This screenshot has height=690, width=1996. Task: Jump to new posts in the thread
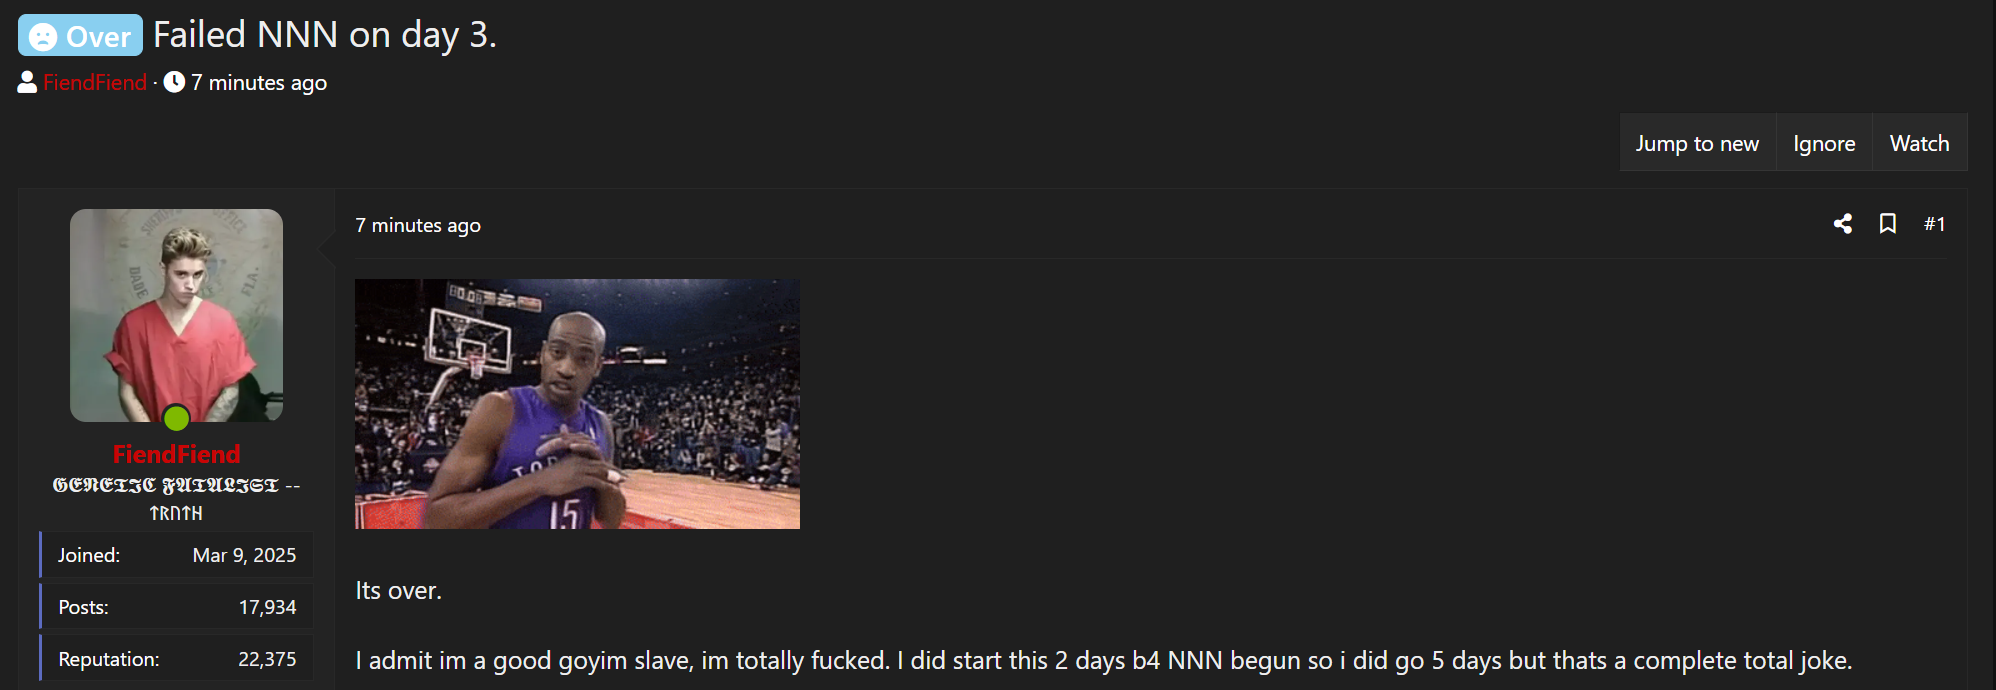[1697, 143]
